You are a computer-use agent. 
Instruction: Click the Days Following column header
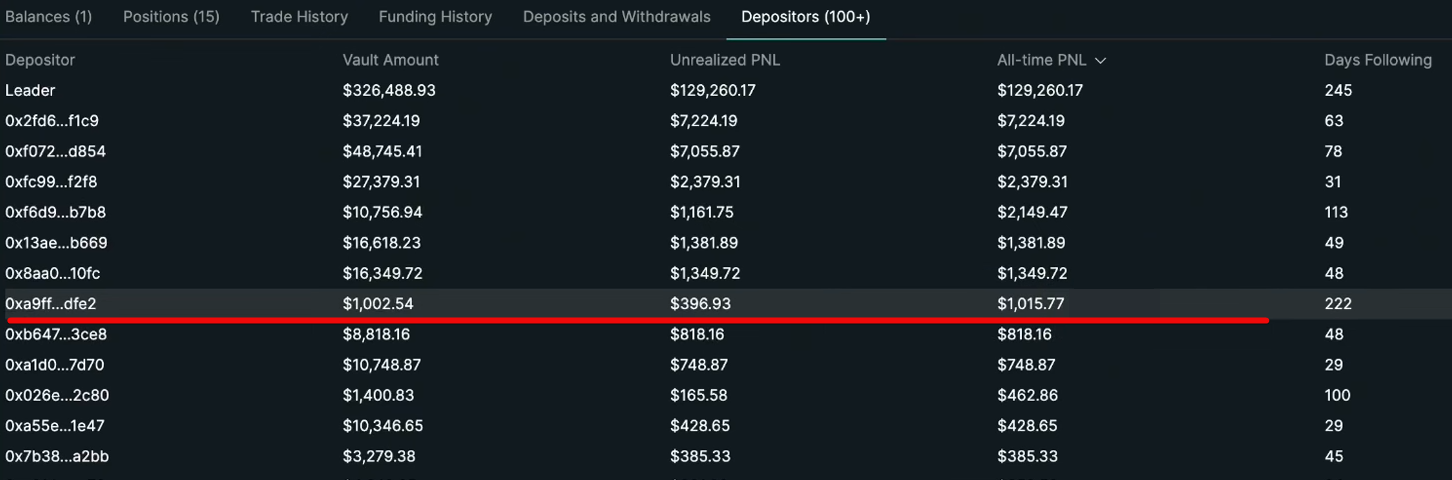[x=1377, y=60]
